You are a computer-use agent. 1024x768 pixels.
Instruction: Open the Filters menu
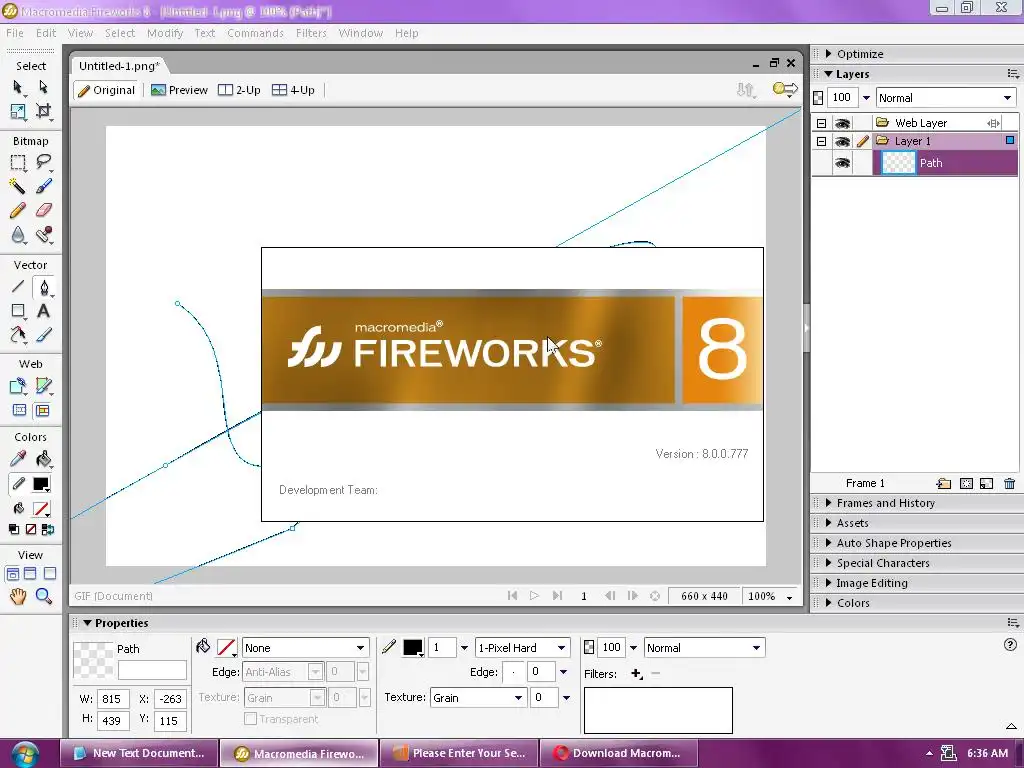coord(311,33)
